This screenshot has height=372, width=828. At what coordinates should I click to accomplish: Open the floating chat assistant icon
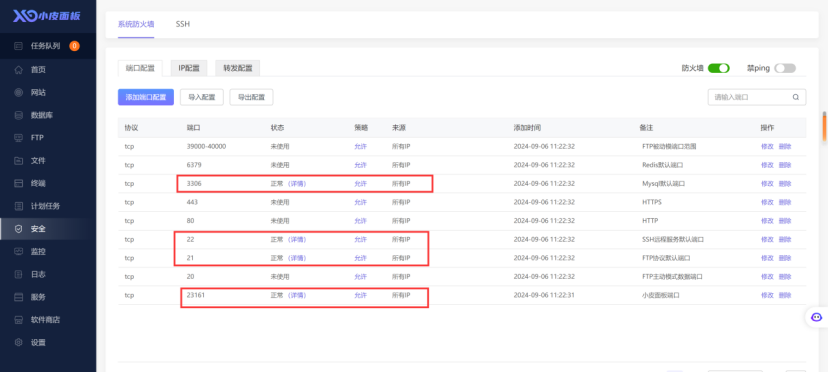point(816,317)
